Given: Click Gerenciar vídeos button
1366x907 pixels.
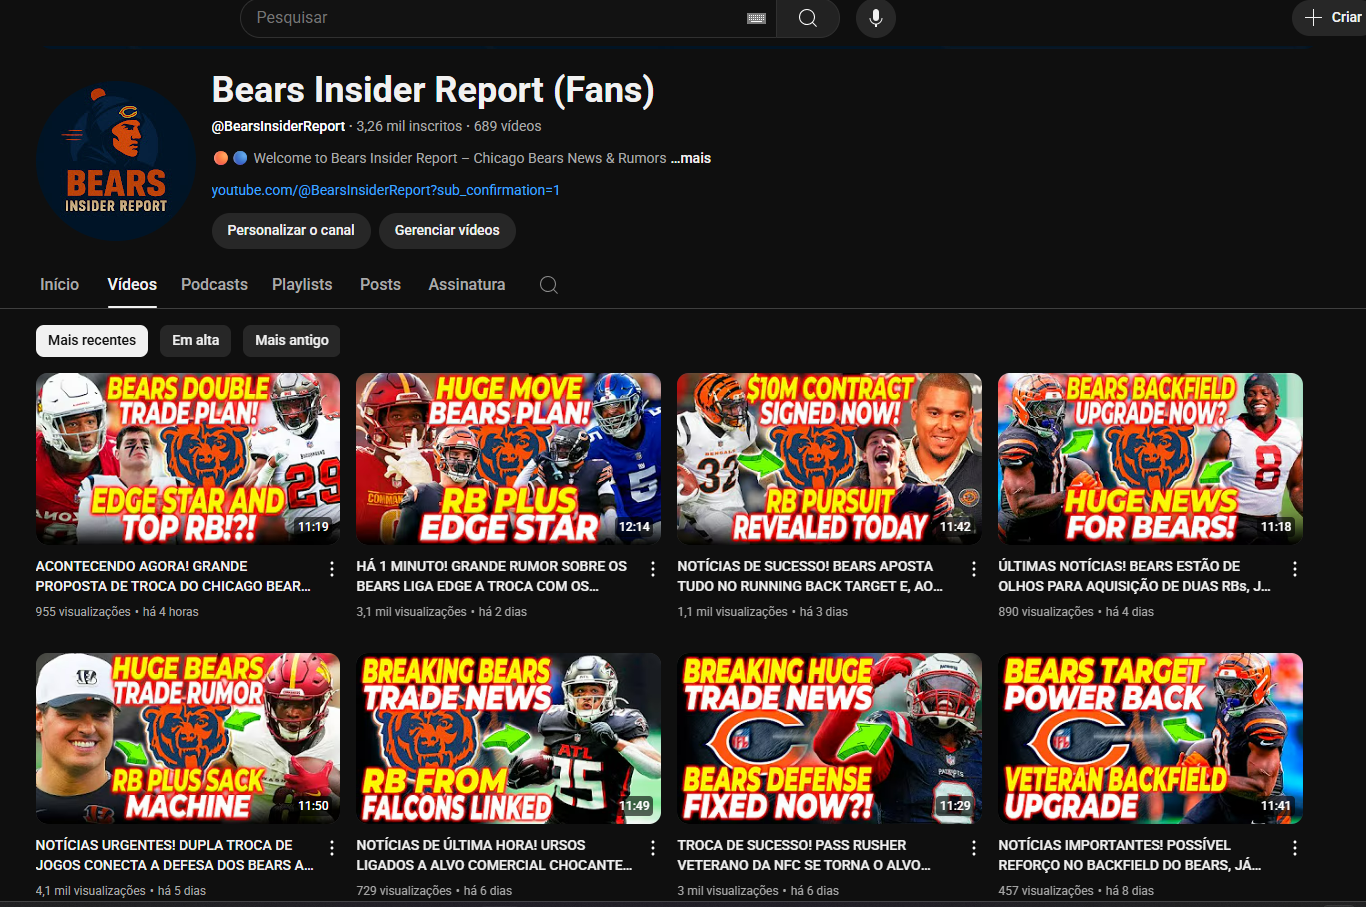Looking at the screenshot, I should point(447,231).
